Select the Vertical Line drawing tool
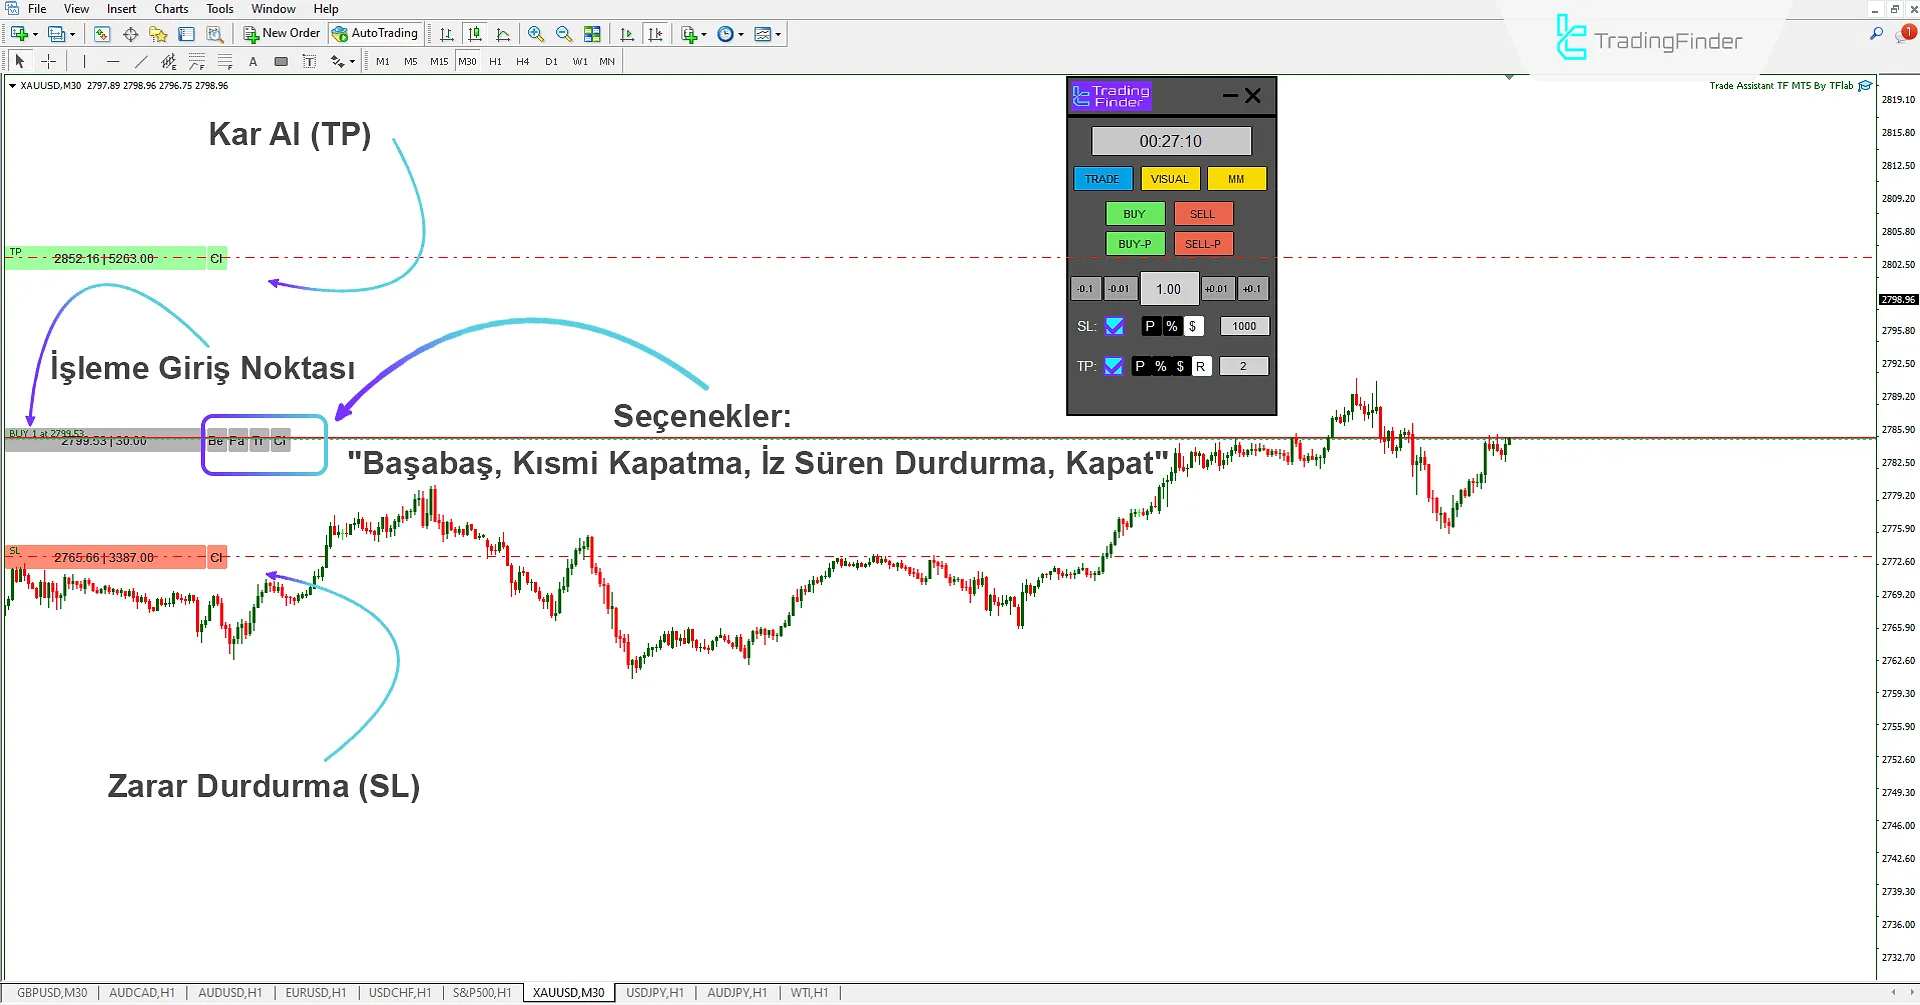The image size is (1920, 1005). [84, 61]
